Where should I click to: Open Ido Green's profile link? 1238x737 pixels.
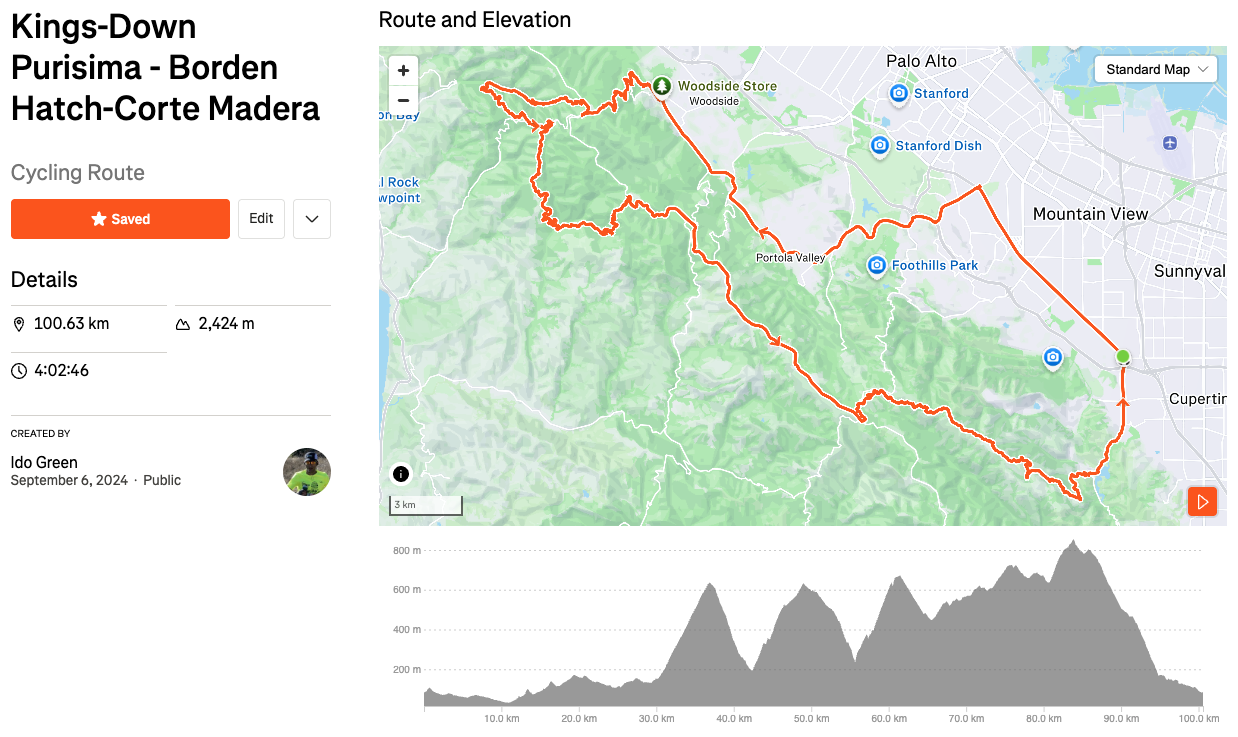44,462
